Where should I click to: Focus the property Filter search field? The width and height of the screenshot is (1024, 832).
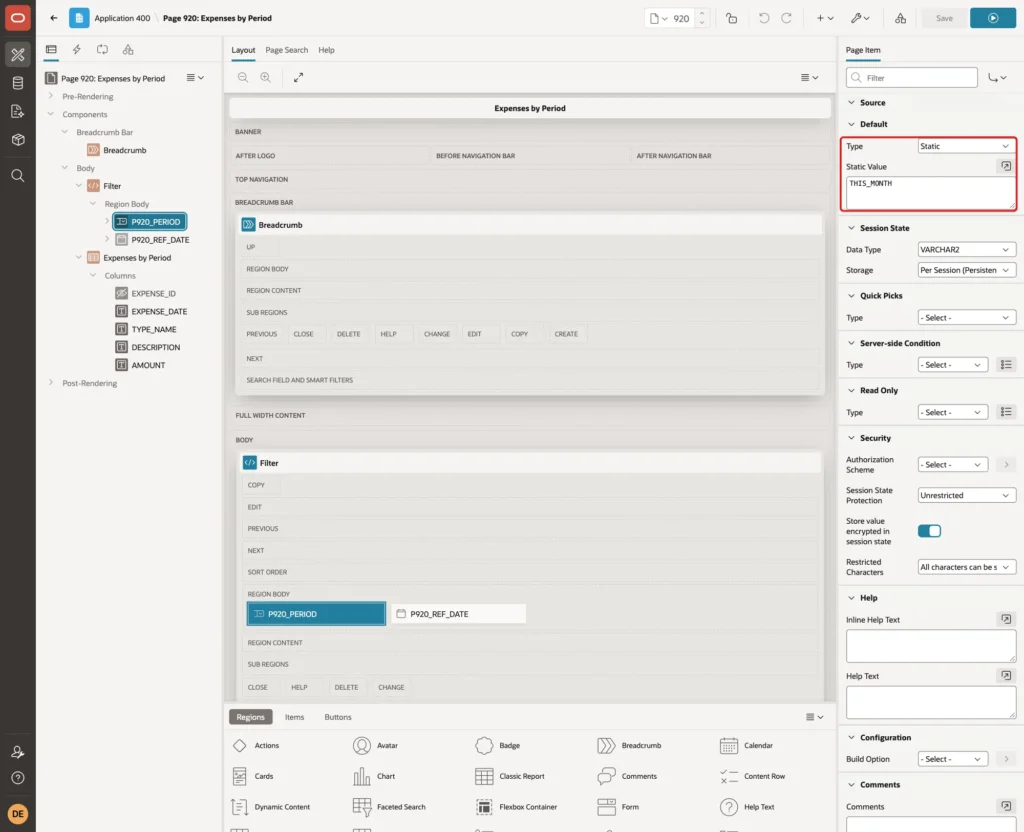(x=912, y=78)
